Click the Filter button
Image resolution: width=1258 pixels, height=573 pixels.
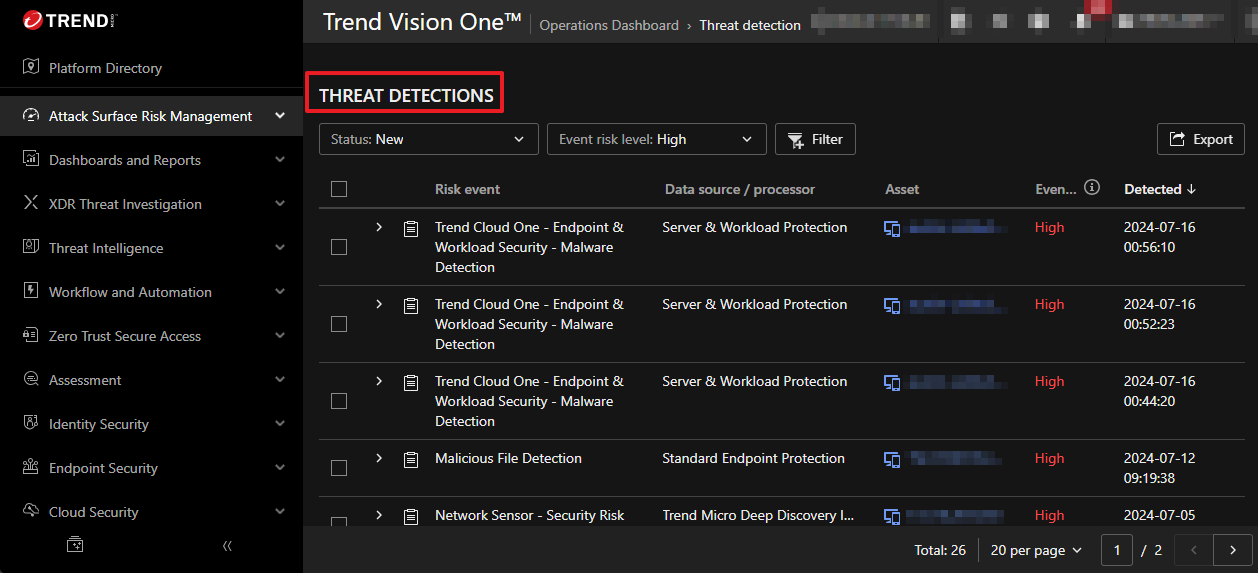tap(815, 139)
